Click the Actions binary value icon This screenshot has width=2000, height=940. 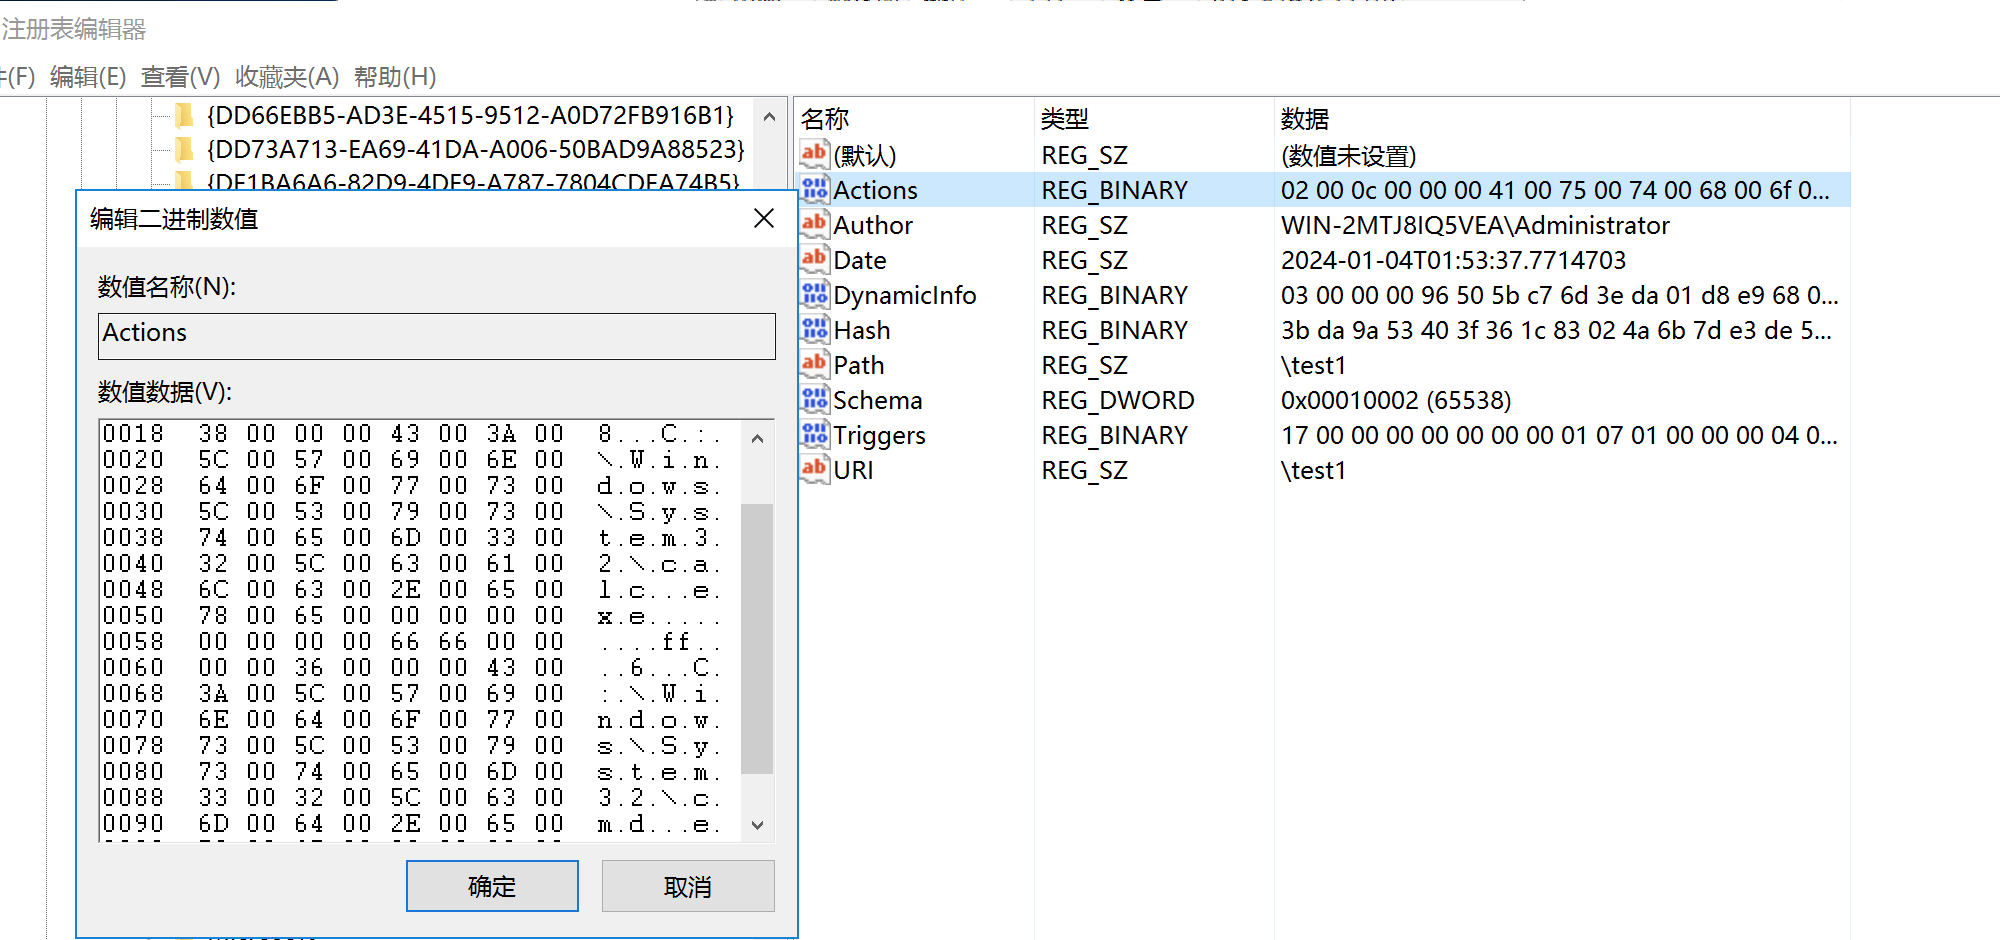[815, 189]
